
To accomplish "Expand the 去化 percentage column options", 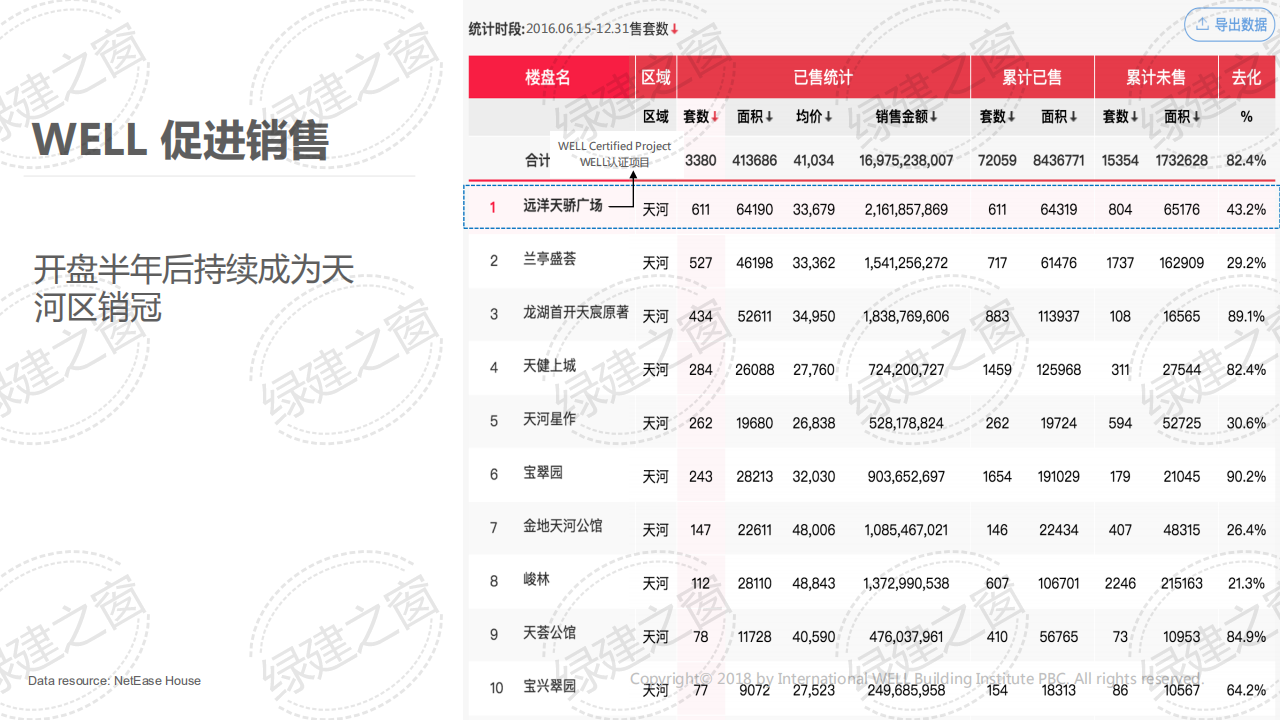I will click(1245, 116).
